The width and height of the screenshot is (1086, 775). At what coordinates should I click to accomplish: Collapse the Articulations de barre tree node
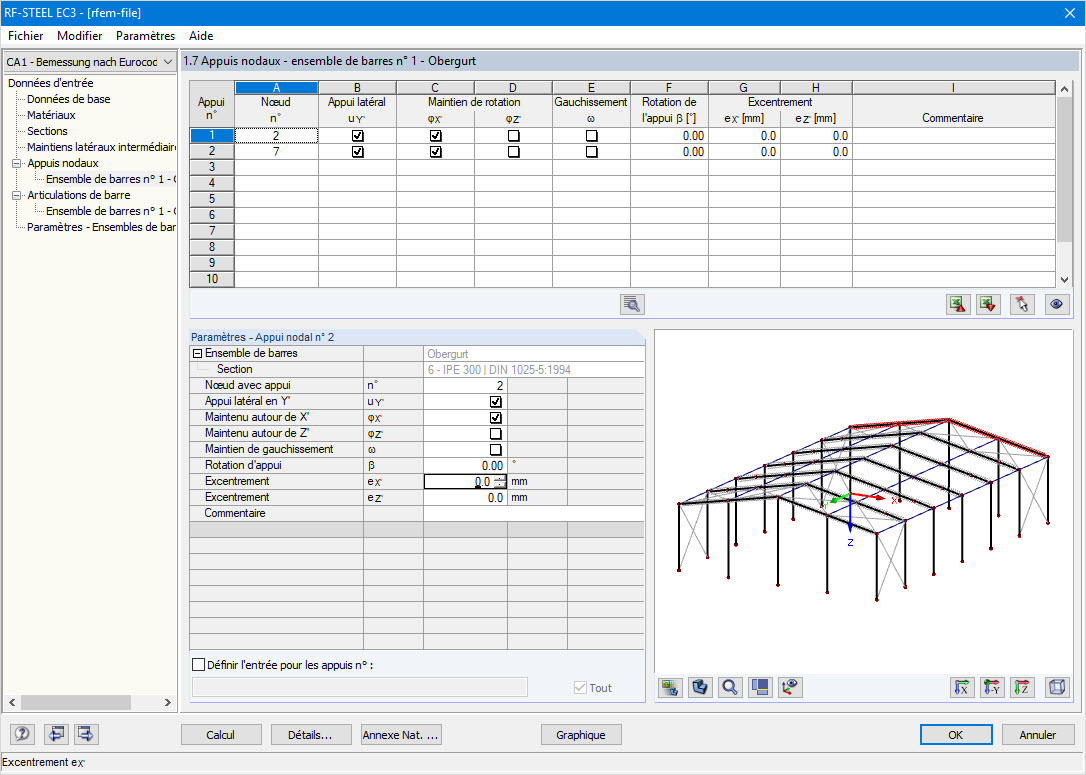17,195
